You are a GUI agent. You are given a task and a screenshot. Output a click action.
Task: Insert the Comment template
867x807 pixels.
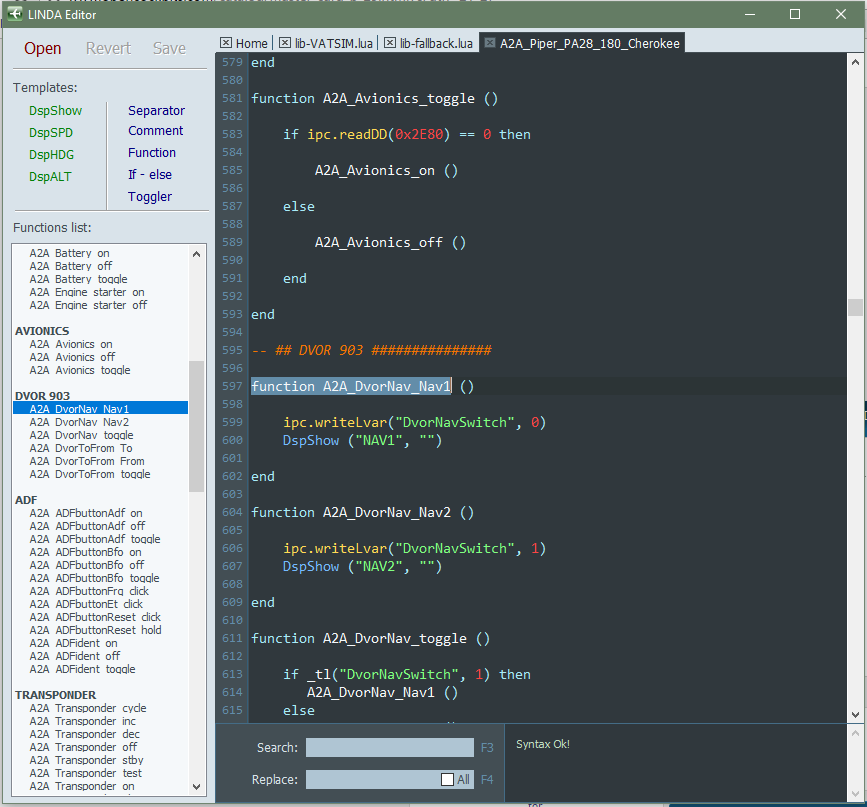155,131
